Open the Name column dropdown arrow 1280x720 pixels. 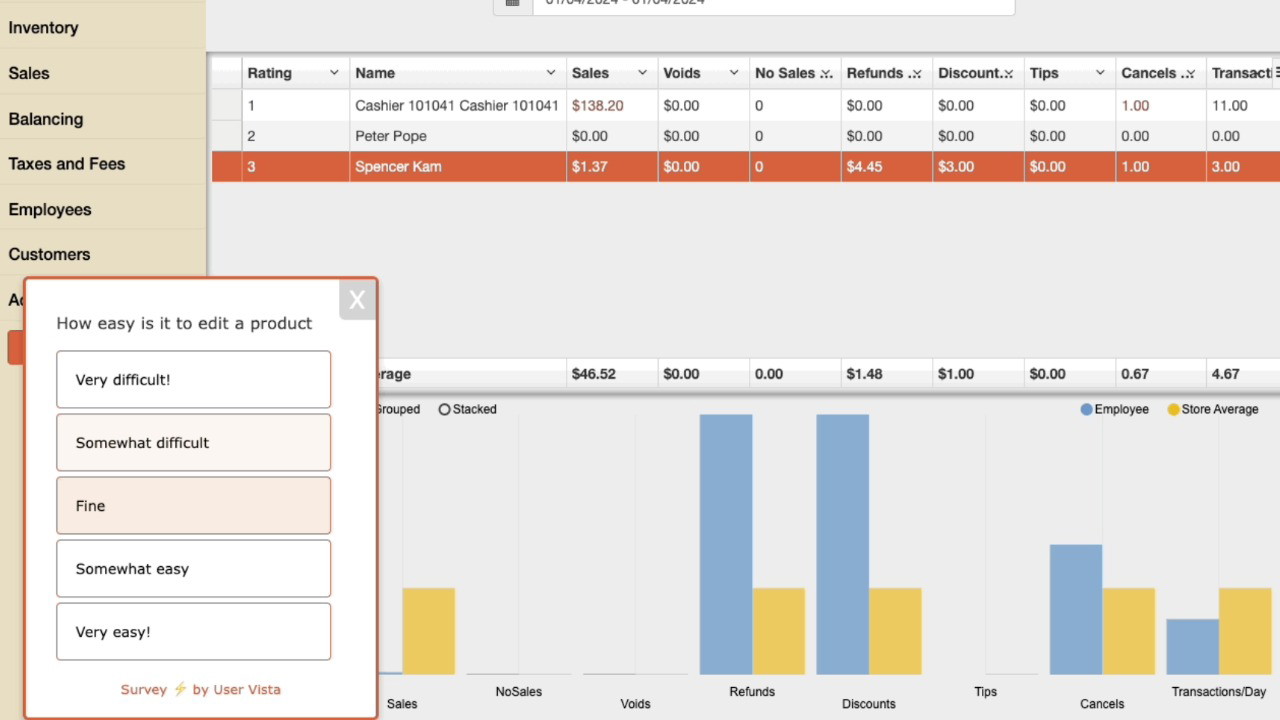coord(550,73)
